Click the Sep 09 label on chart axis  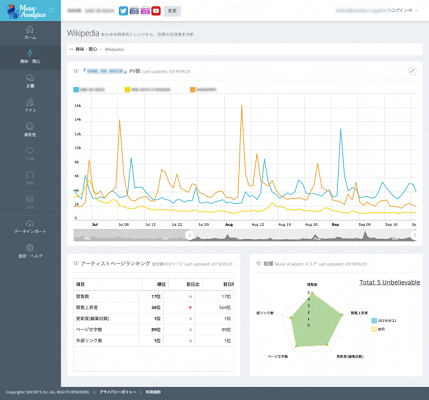364,225
